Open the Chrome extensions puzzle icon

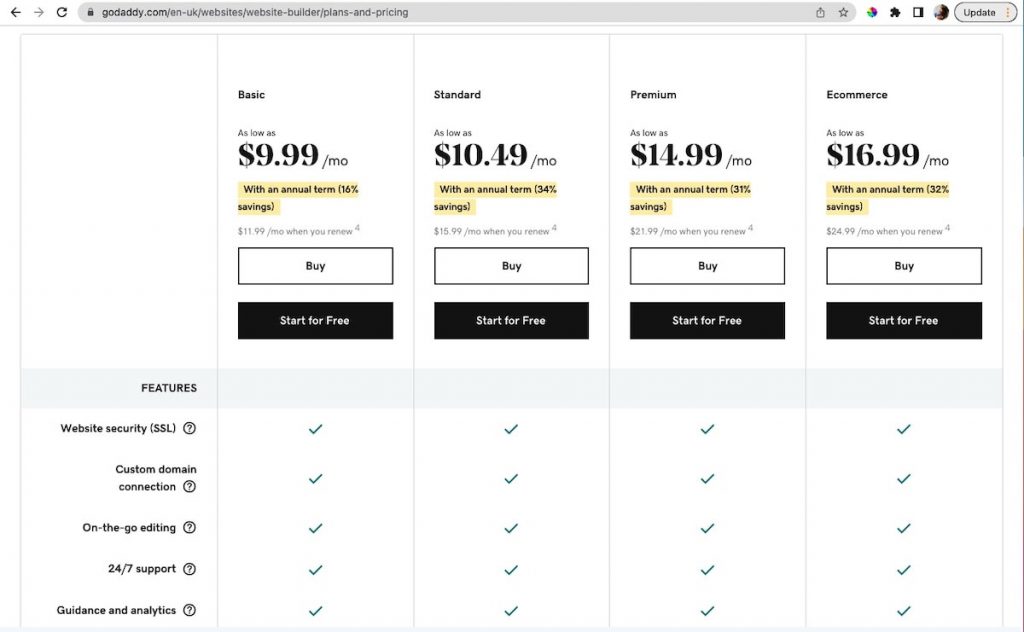pyautogui.click(x=895, y=12)
